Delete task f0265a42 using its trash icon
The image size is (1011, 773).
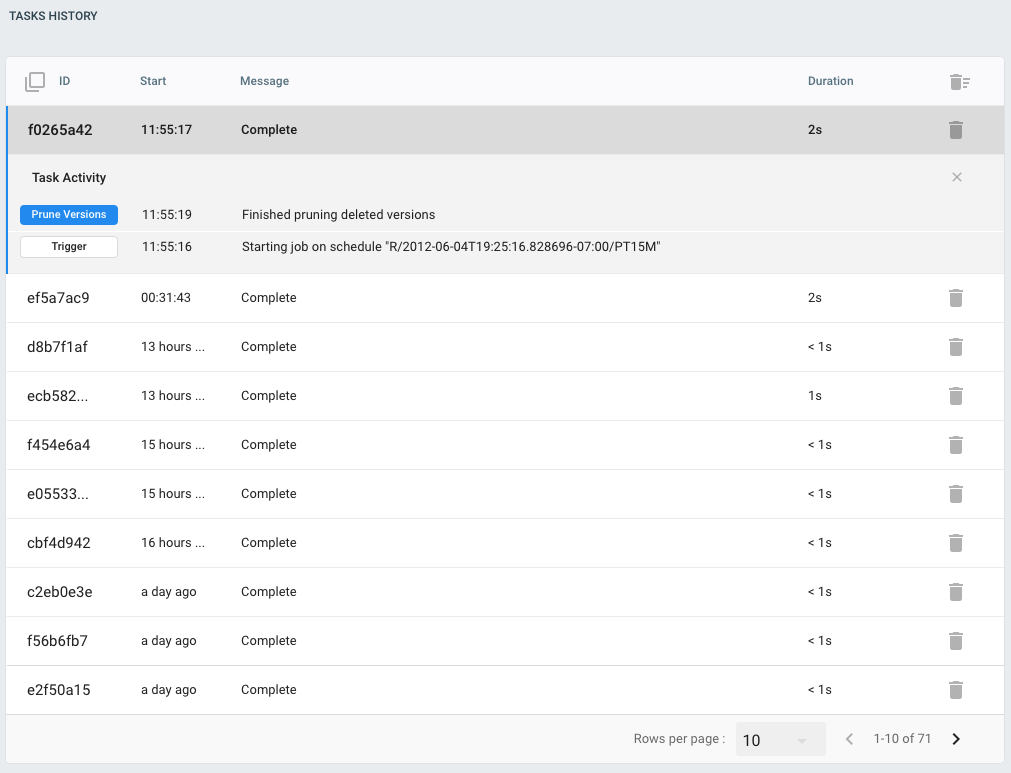(955, 130)
